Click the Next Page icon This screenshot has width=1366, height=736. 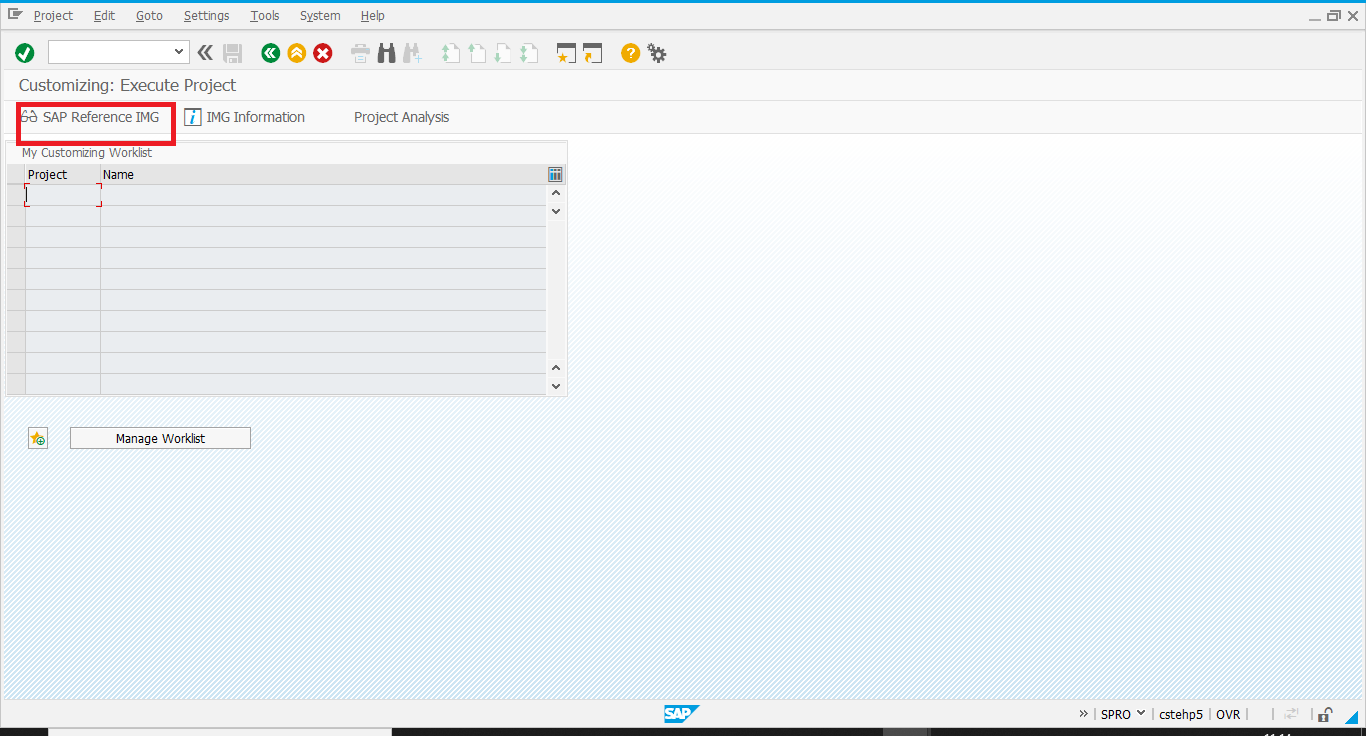pos(503,53)
